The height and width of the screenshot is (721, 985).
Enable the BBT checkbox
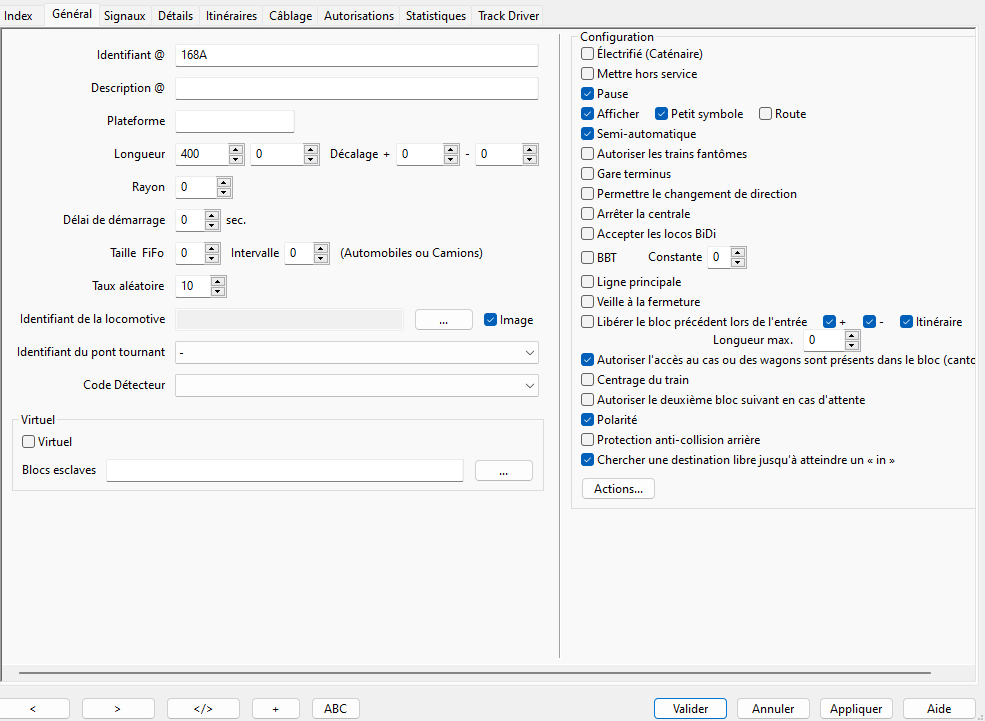pos(587,258)
